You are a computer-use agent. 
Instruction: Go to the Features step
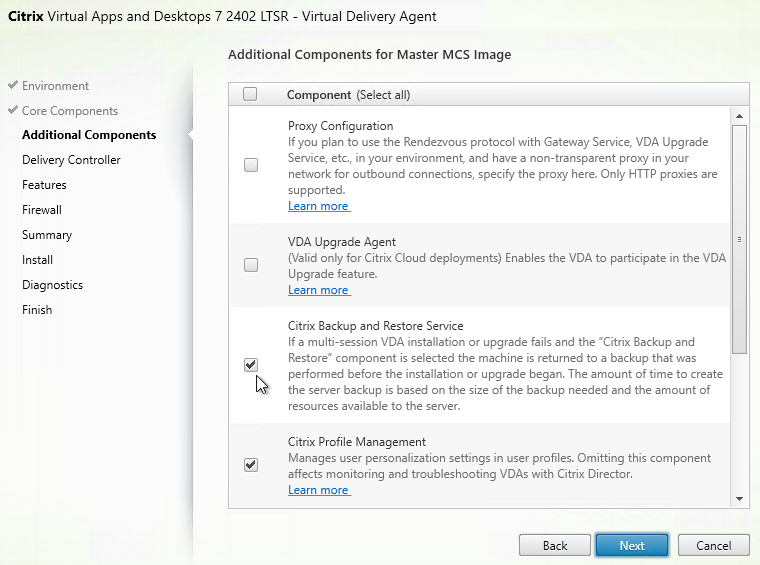point(44,185)
